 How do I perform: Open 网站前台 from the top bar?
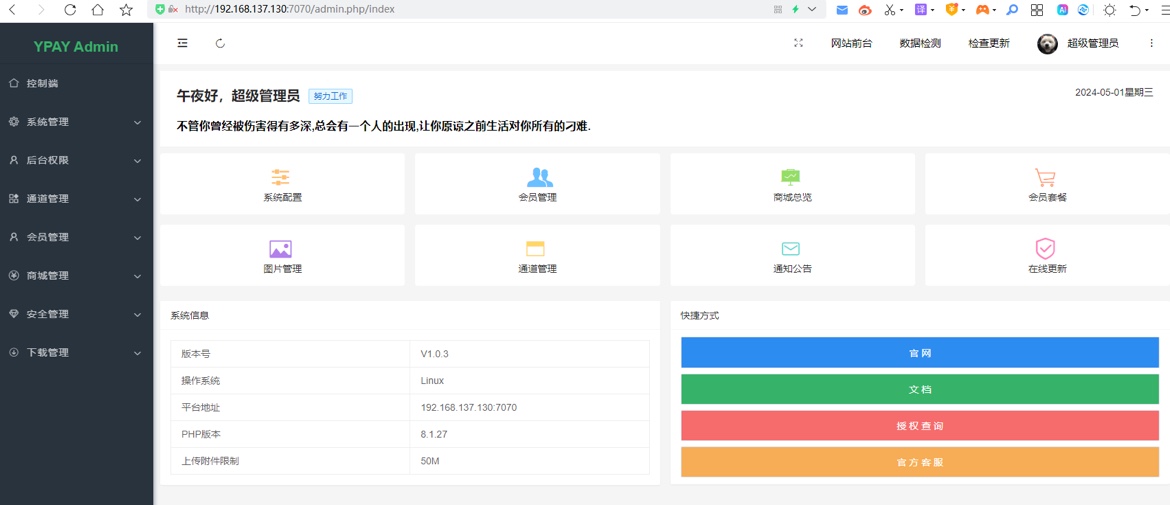[x=851, y=43]
